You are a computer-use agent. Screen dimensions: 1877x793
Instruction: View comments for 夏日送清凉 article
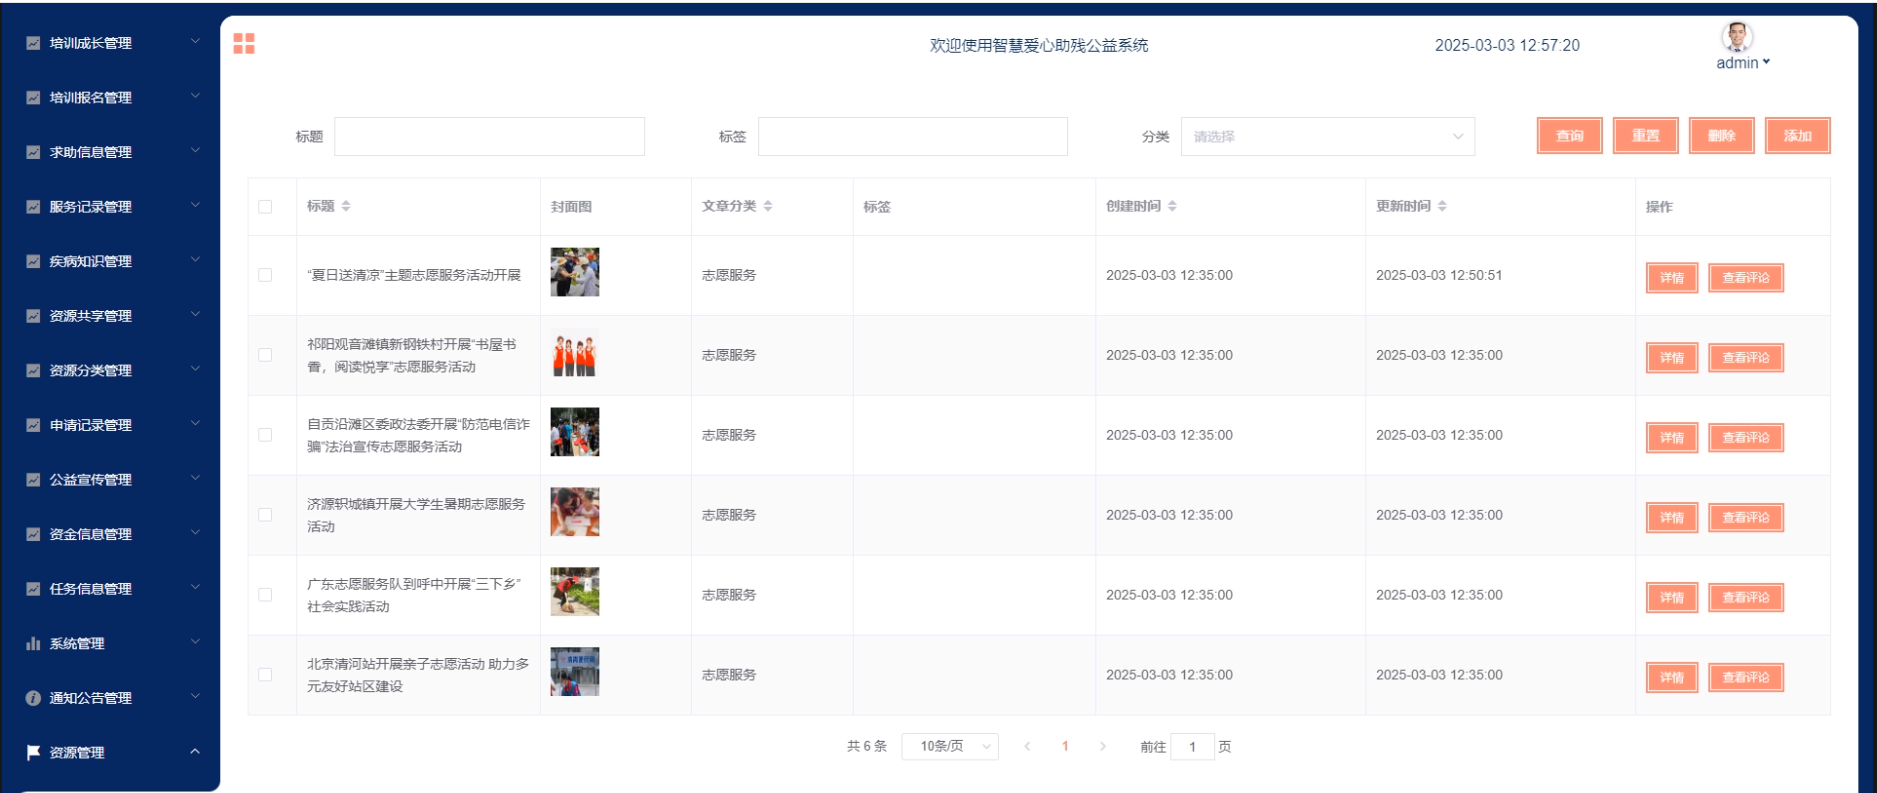click(1746, 278)
